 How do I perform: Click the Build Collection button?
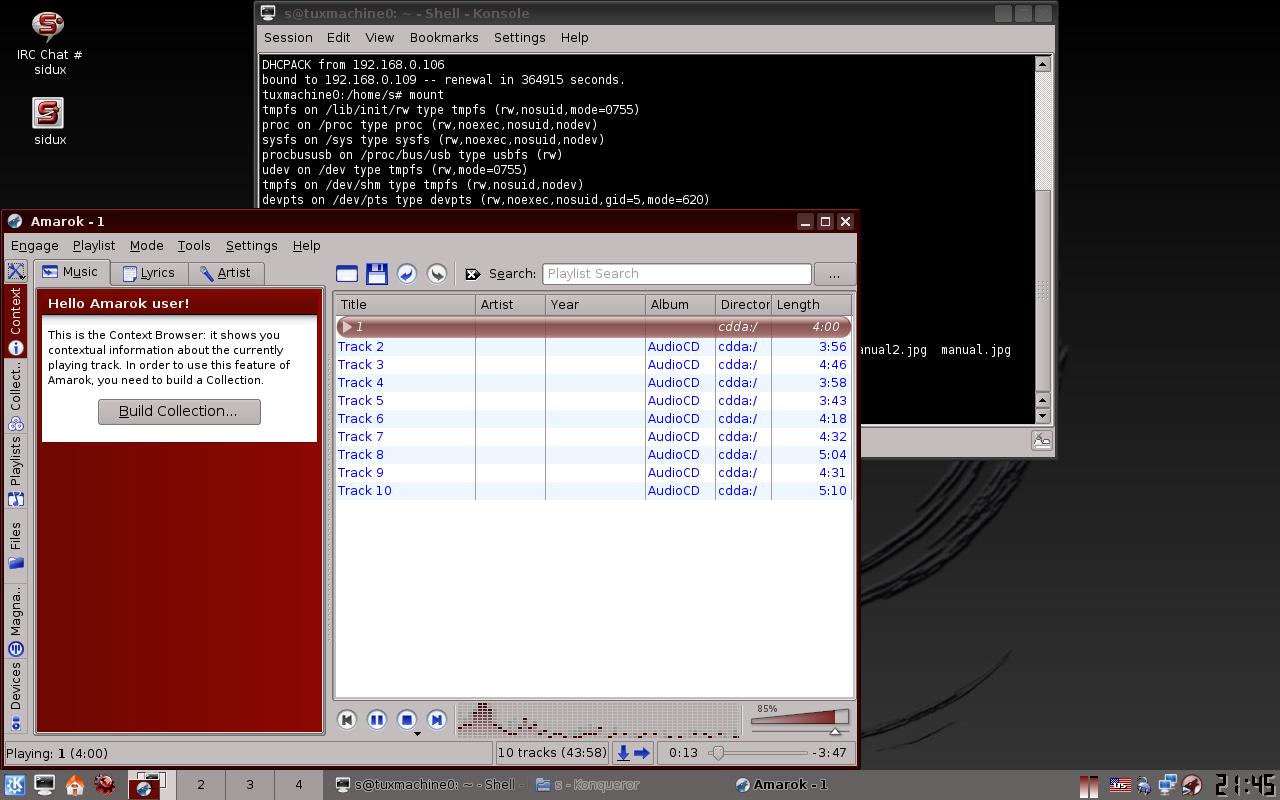179,411
